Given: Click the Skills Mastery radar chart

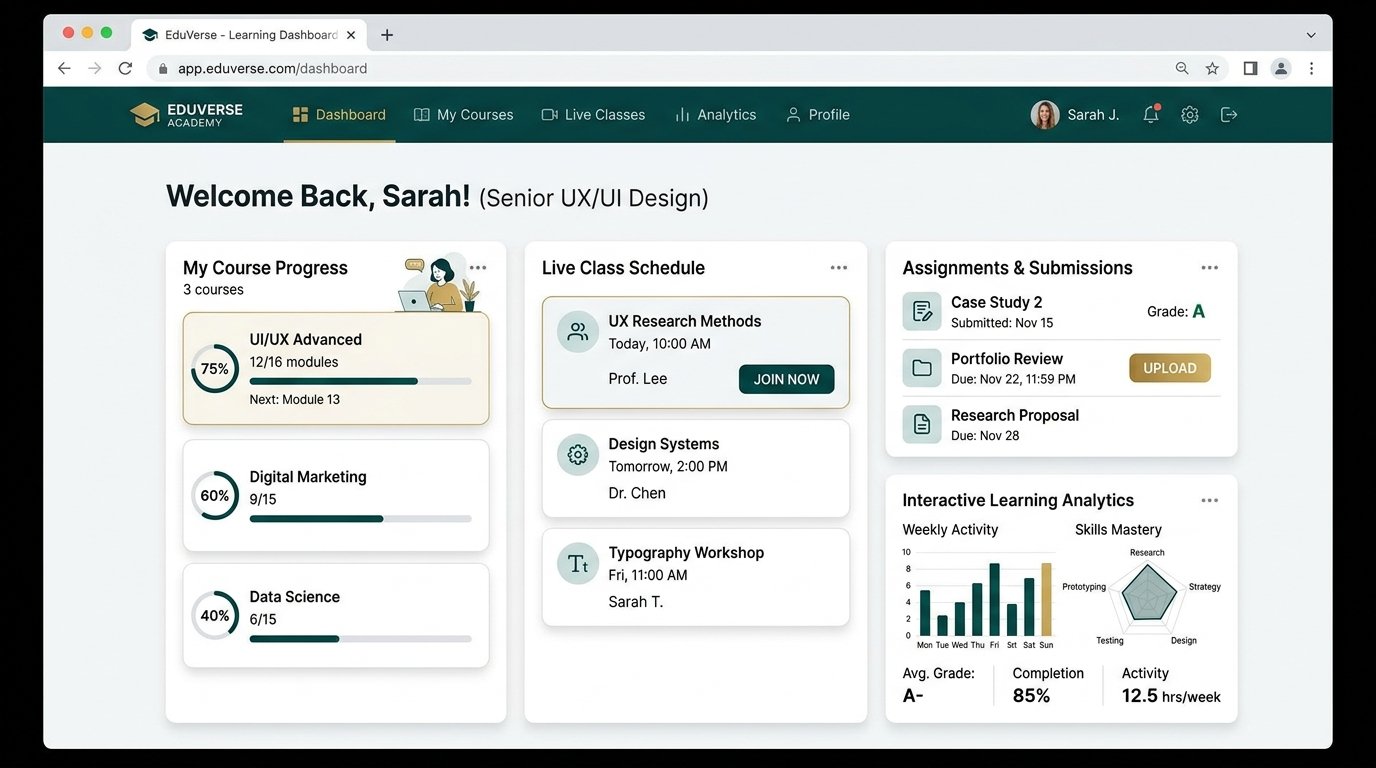Looking at the screenshot, I should click(1149, 595).
